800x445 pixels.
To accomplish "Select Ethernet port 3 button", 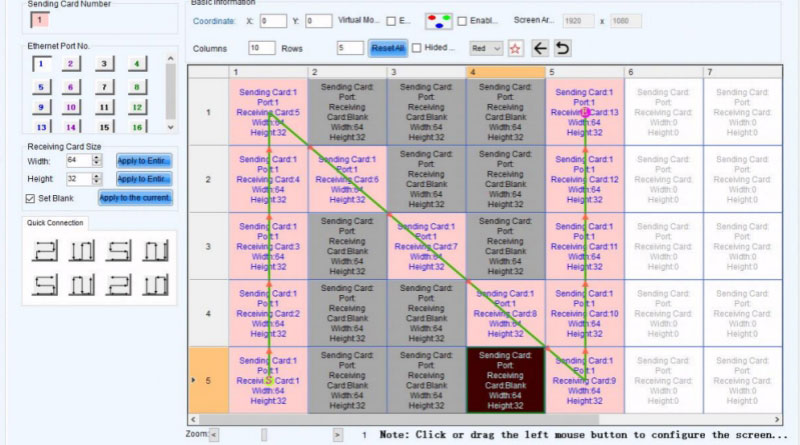I will point(104,64).
